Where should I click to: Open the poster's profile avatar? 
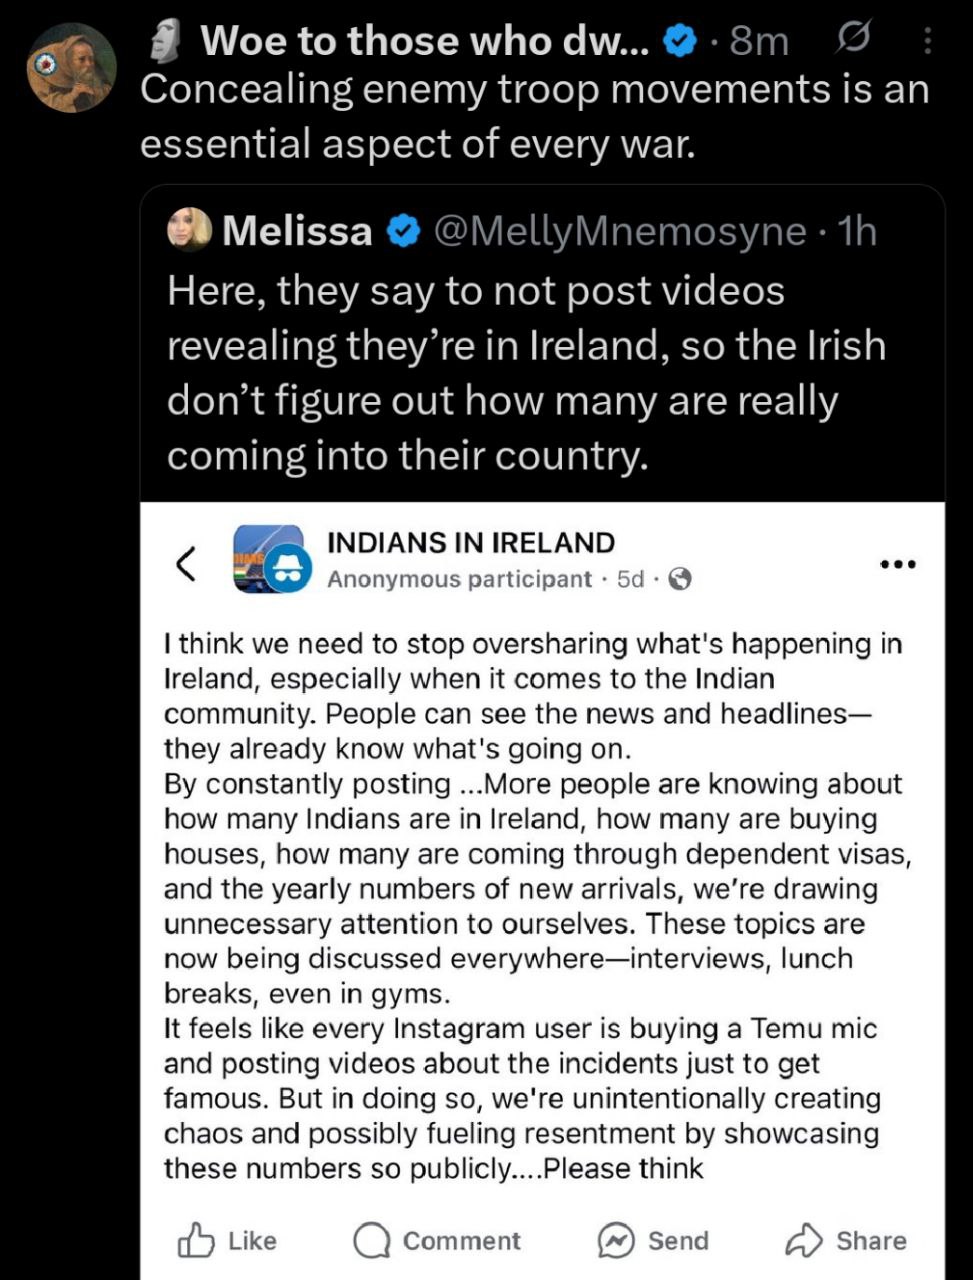pos(71,68)
